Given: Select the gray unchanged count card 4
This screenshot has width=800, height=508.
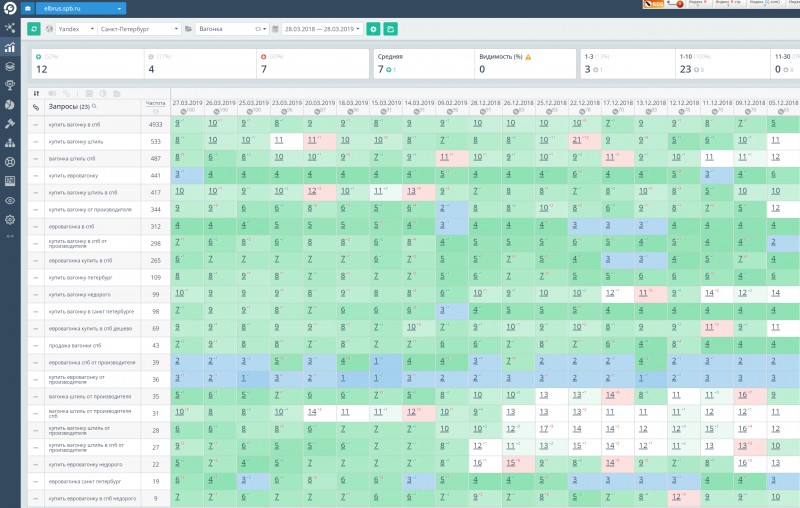Looking at the screenshot, I should point(200,64).
